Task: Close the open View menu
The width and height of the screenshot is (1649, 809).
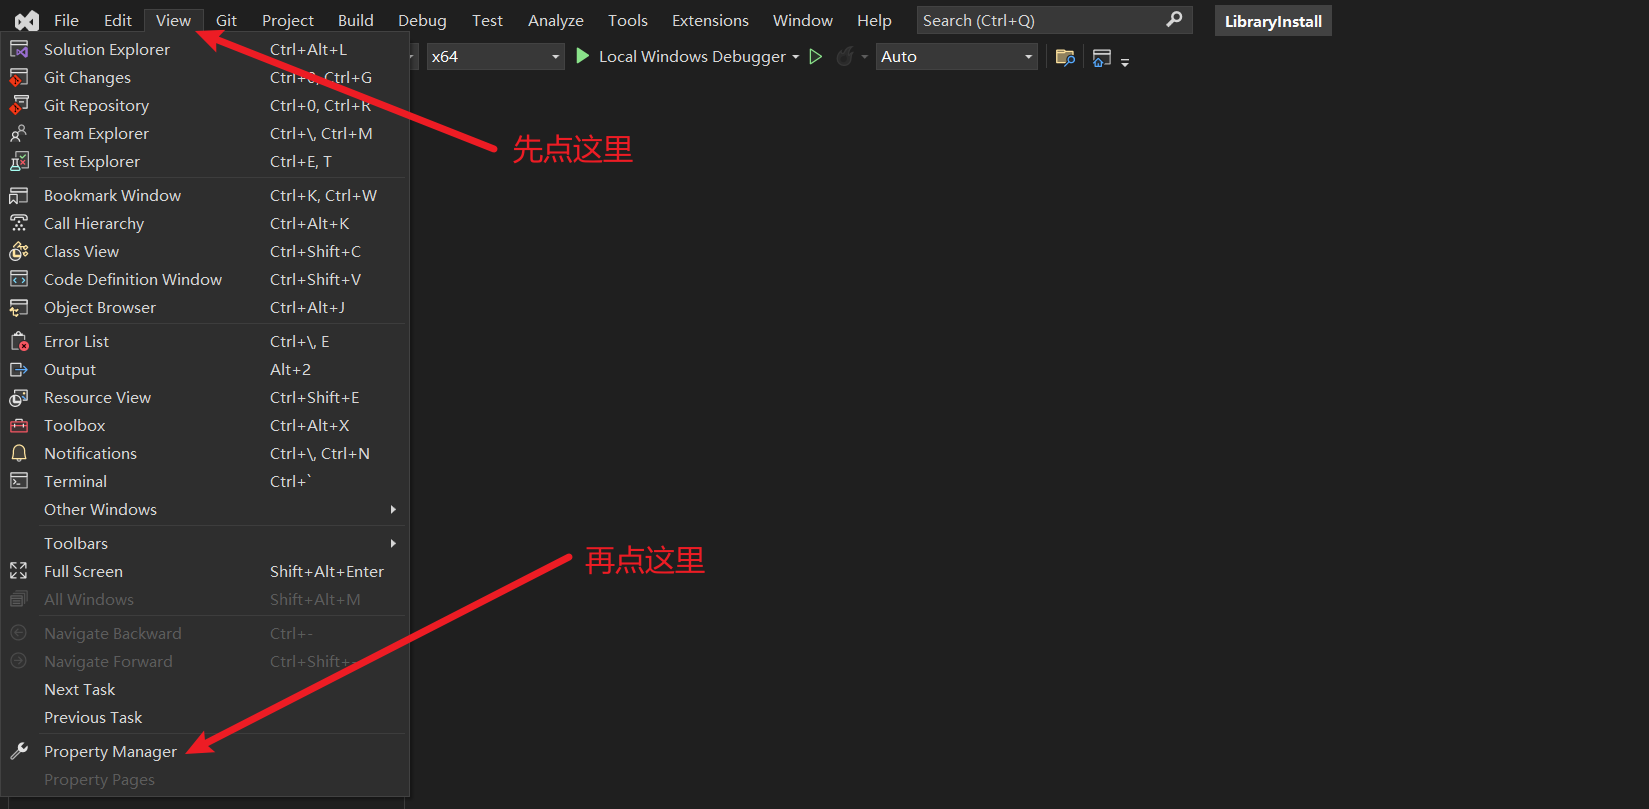Action: click(x=173, y=20)
